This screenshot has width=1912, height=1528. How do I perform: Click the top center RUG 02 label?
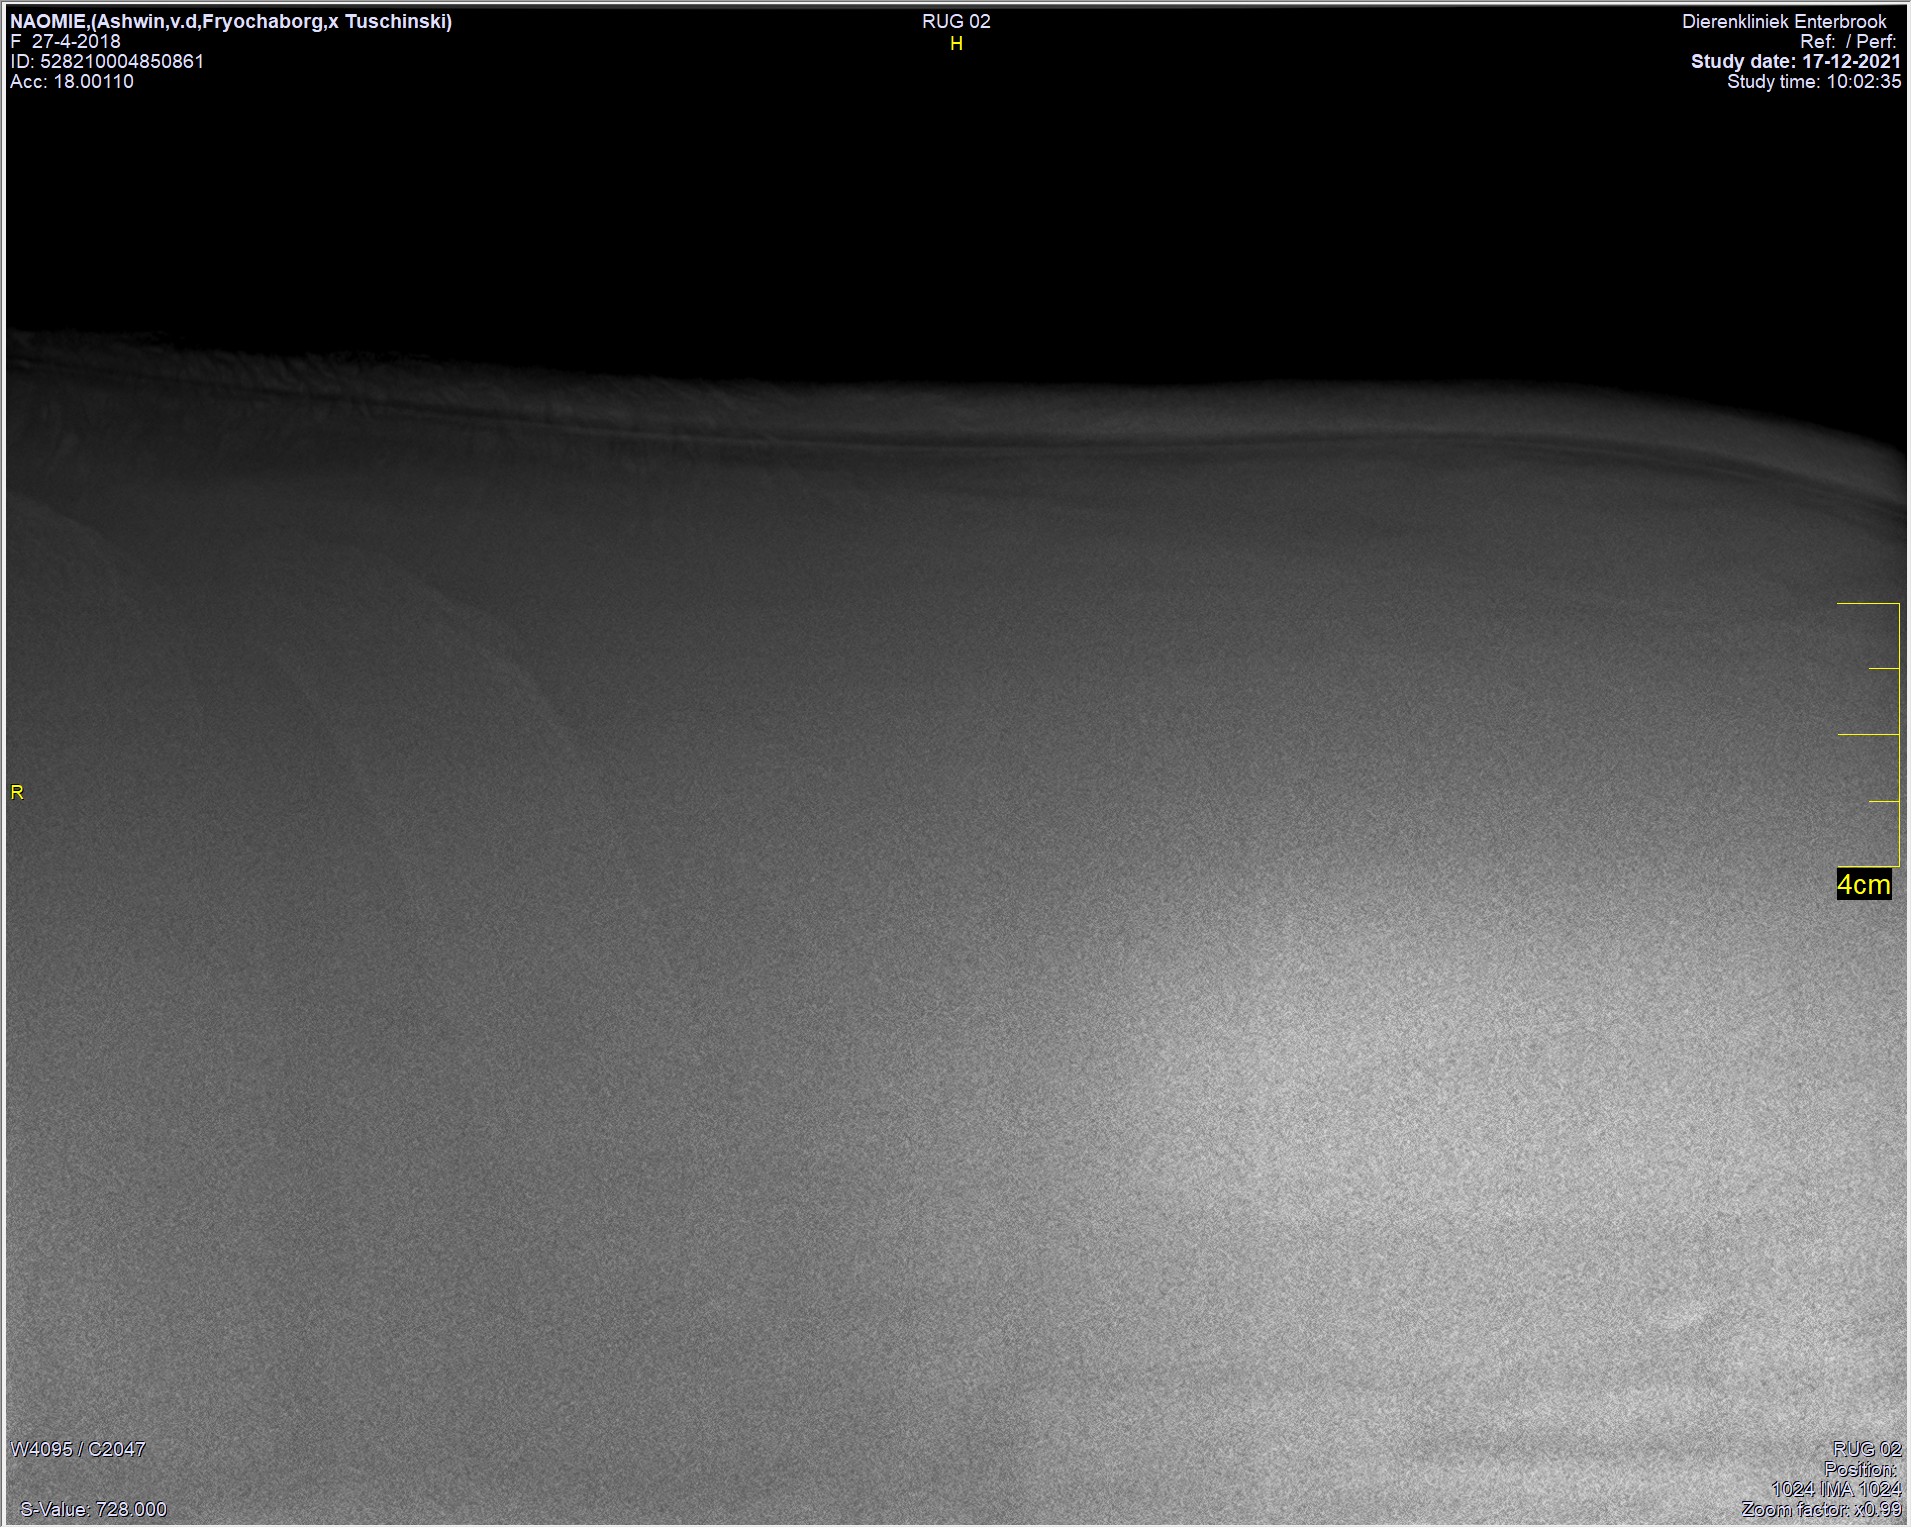[x=956, y=21]
